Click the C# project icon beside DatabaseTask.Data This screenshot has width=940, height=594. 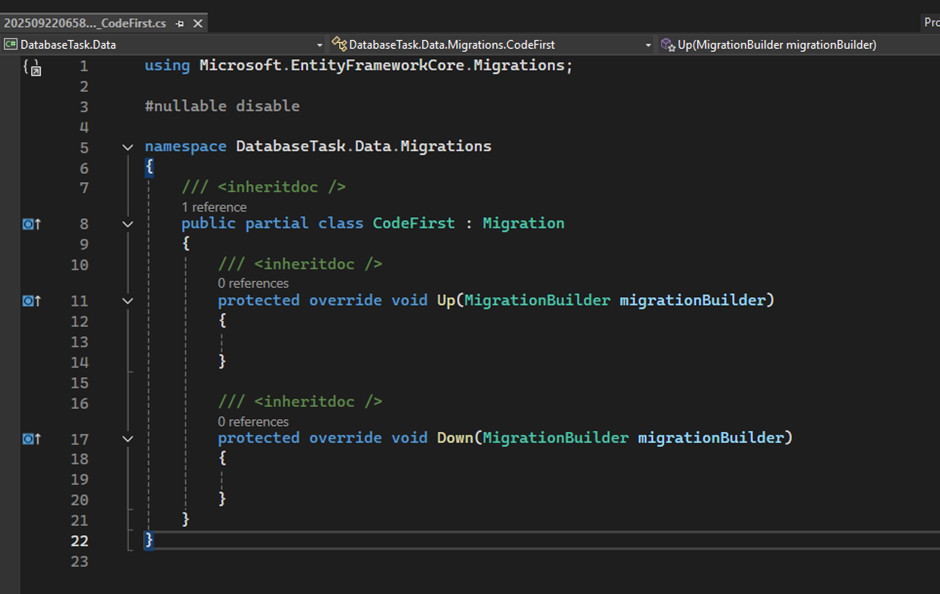11,45
